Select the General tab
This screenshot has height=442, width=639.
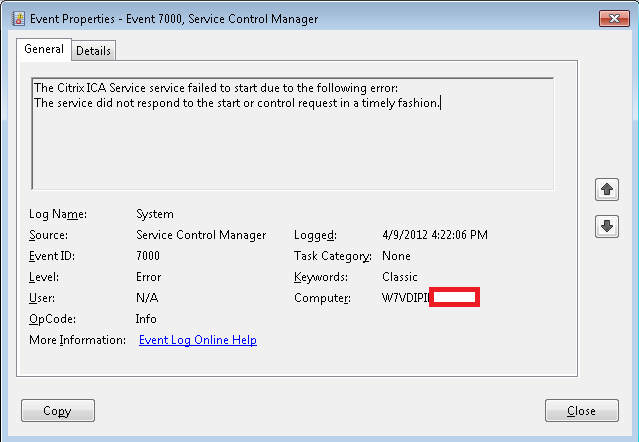click(x=43, y=49)
